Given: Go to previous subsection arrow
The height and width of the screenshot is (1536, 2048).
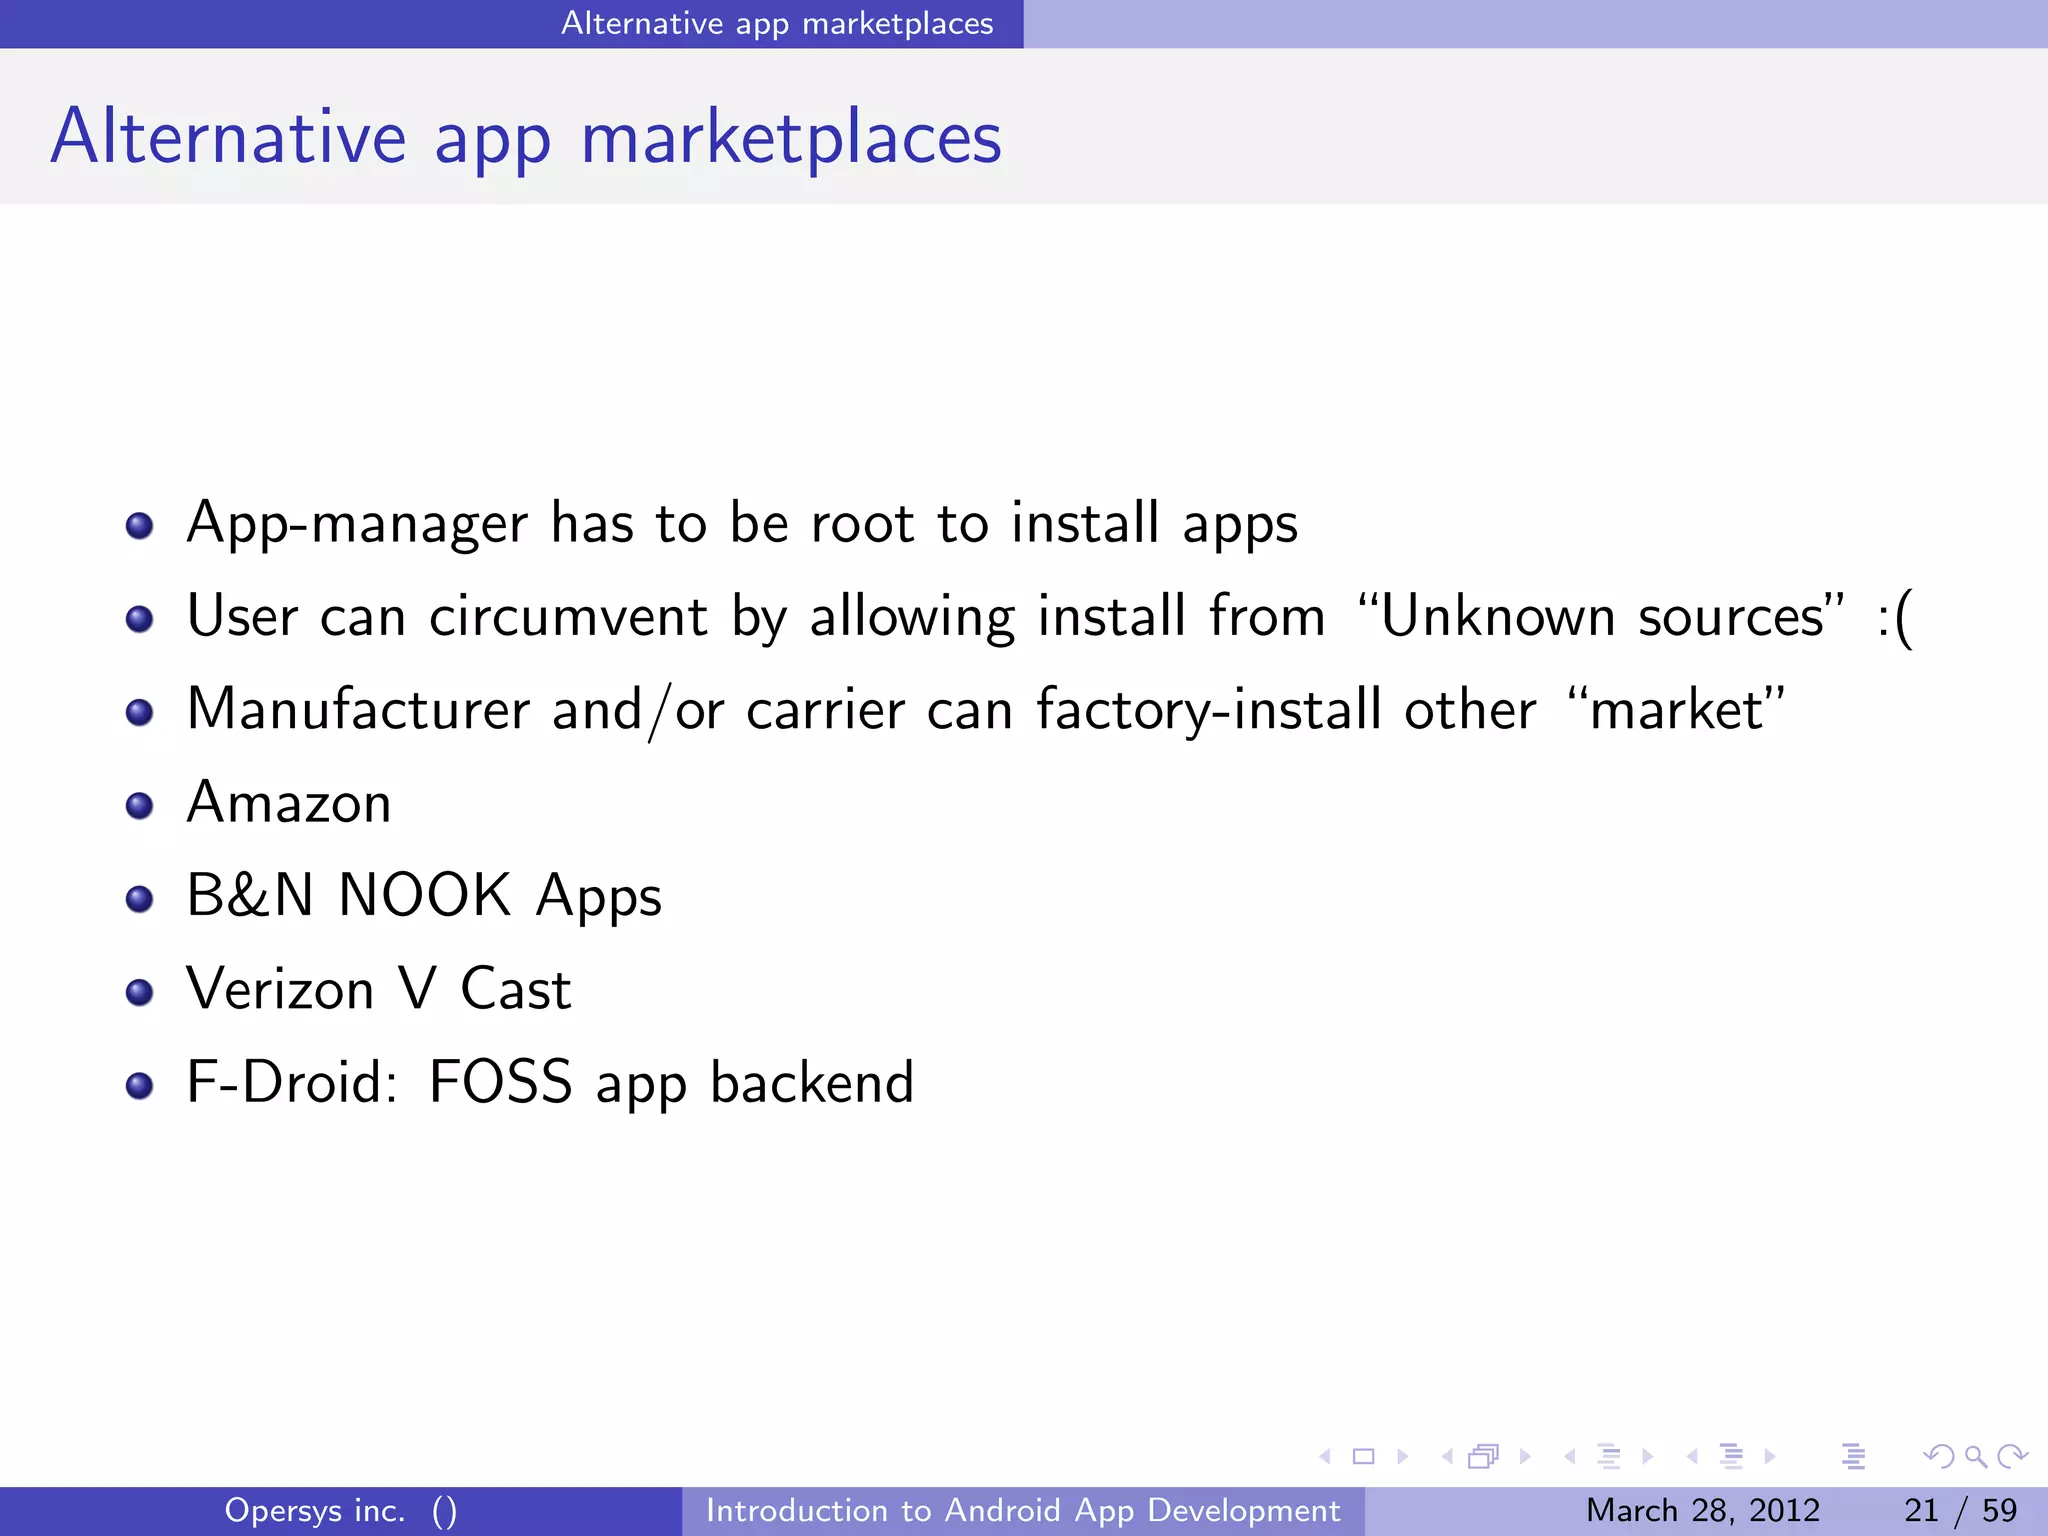Looking at the screenshot, I should click(x=1569, y=1457).
